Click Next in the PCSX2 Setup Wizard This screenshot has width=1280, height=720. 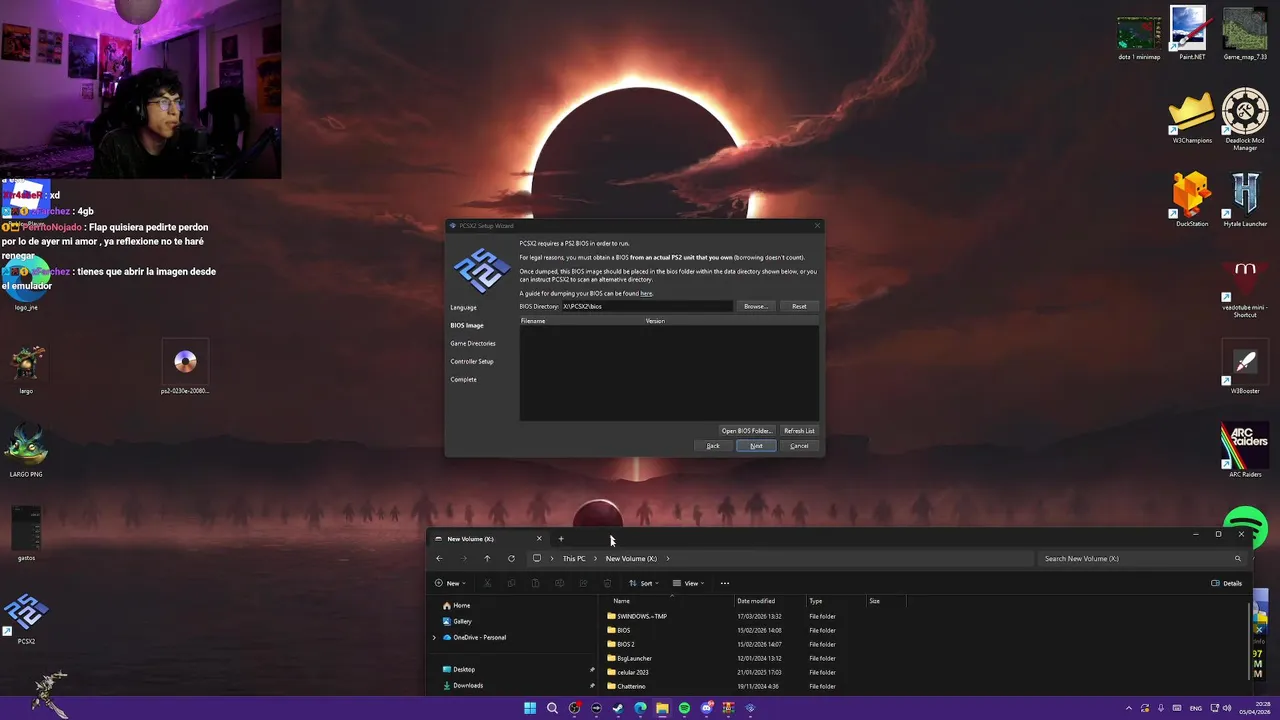click(x=756, y=446)
